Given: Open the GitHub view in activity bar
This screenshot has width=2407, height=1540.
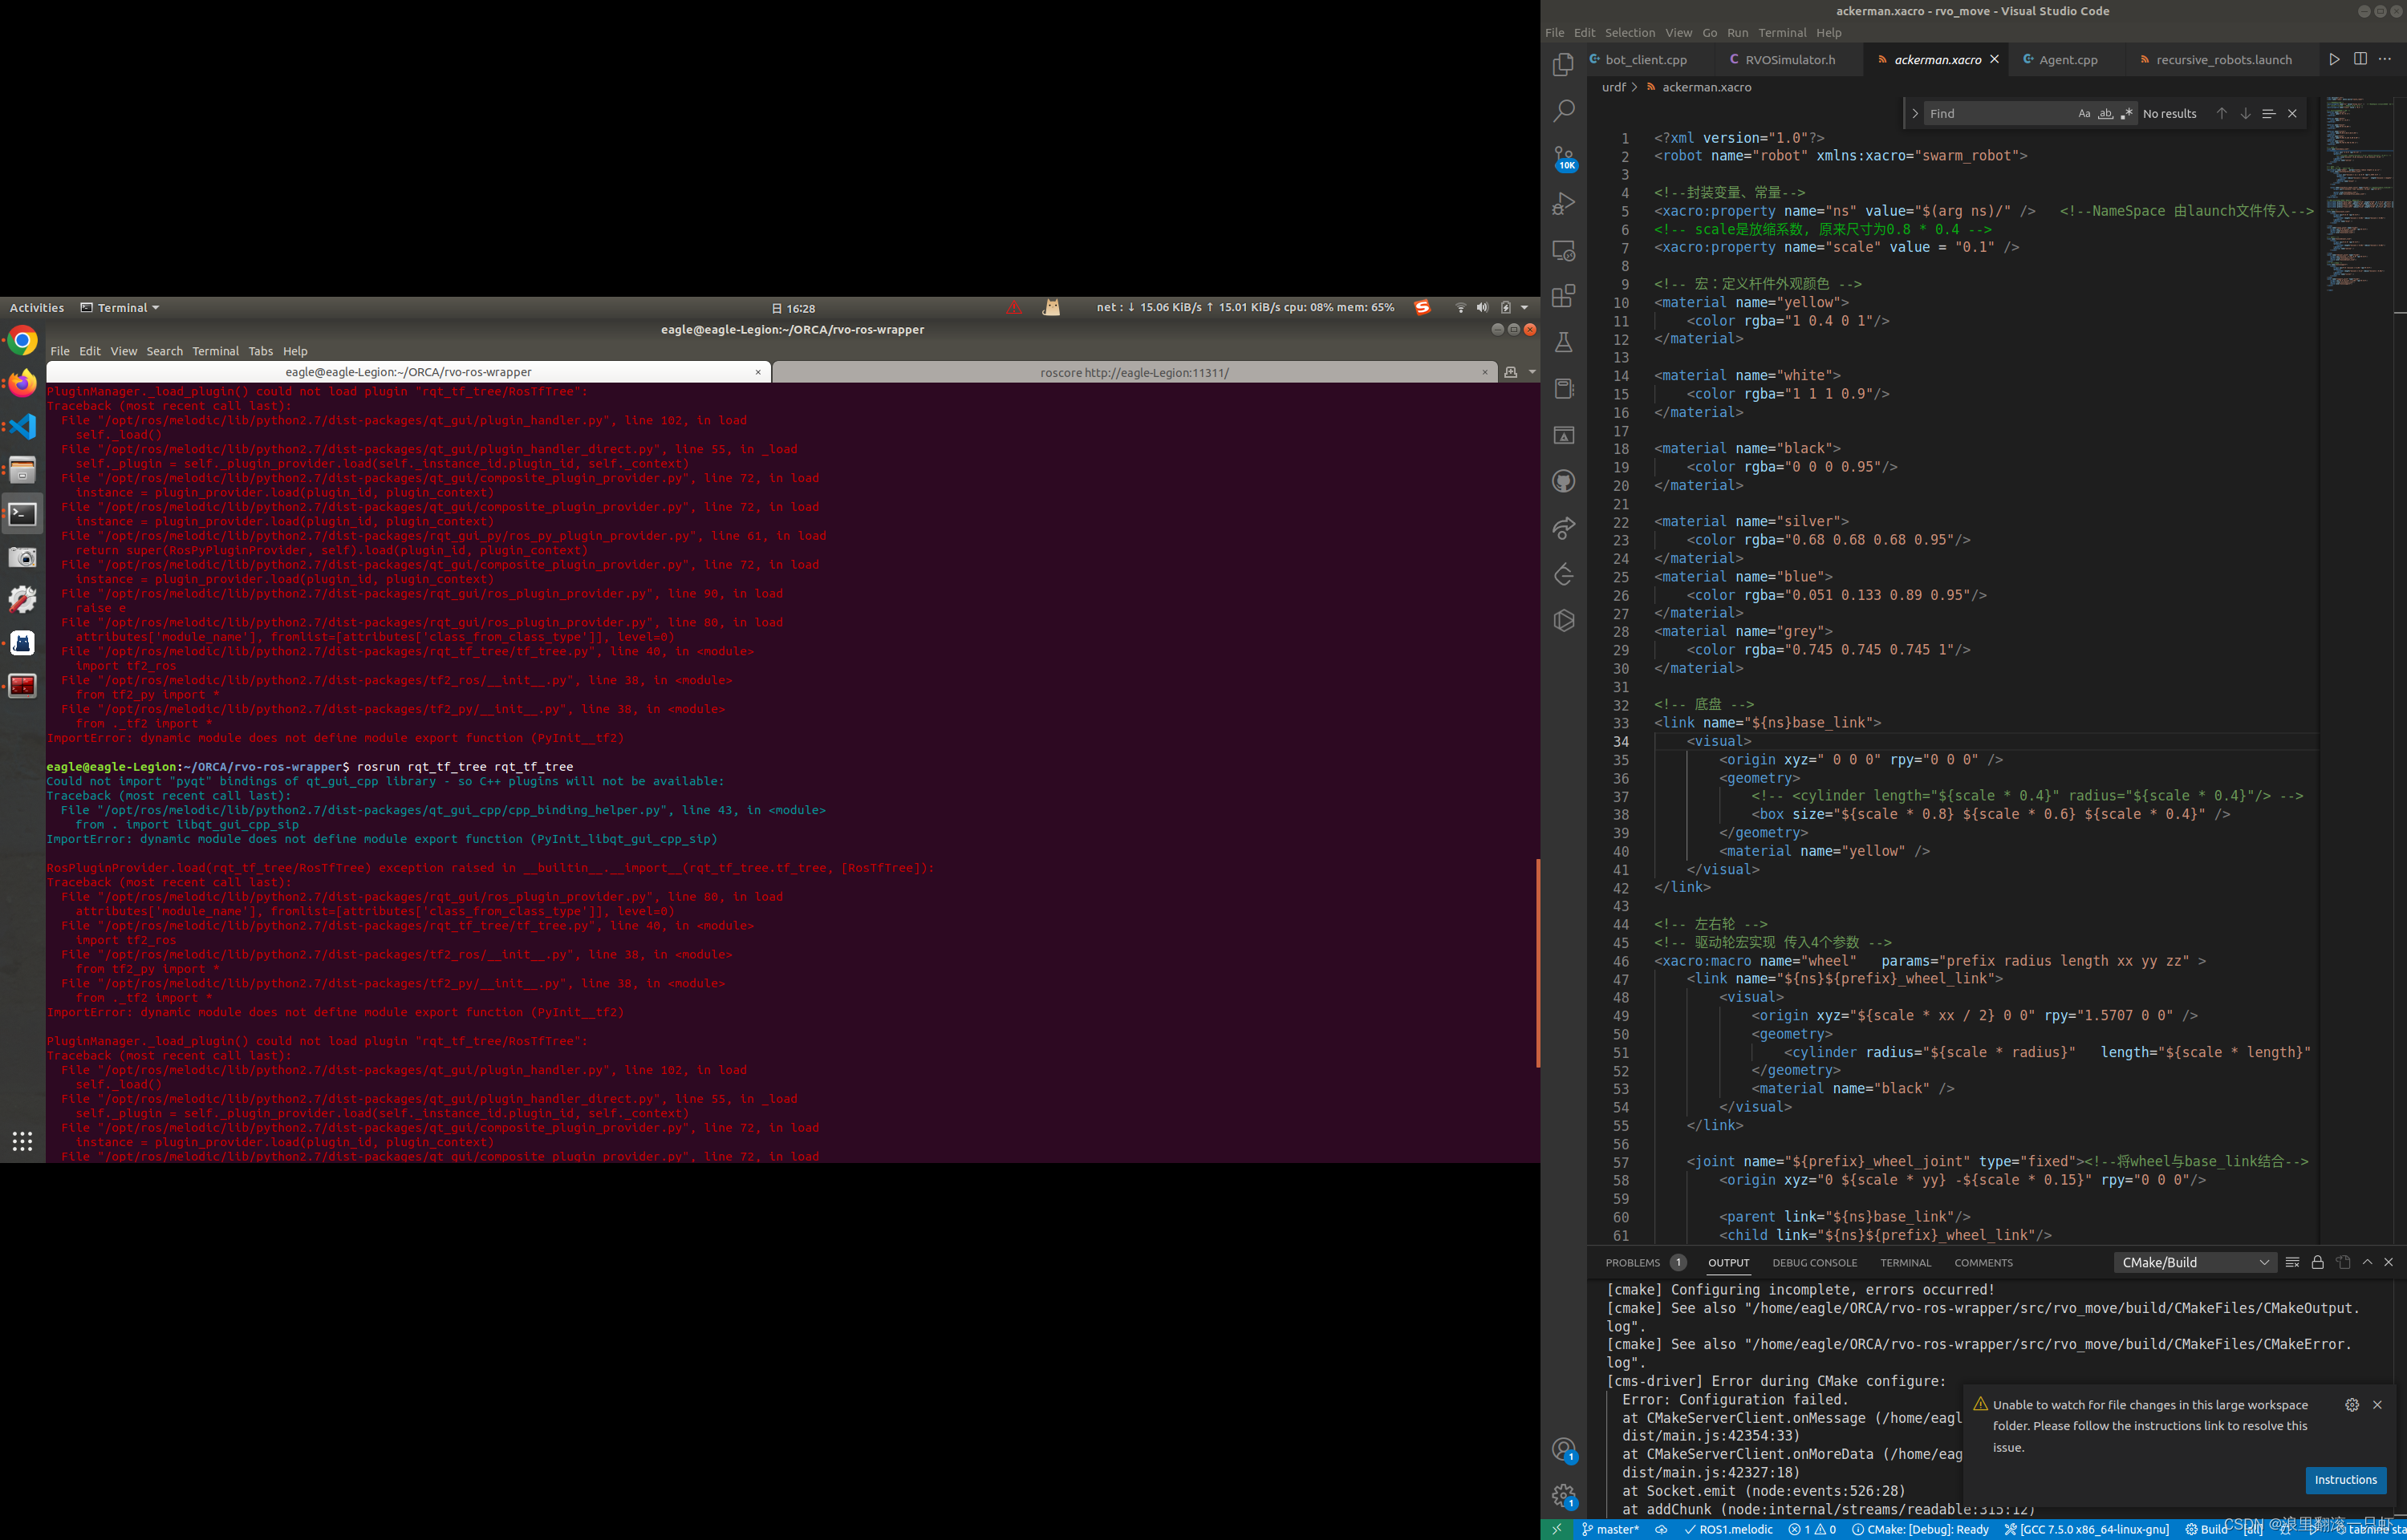Looking at the screenshot, I should (1563, 481).
